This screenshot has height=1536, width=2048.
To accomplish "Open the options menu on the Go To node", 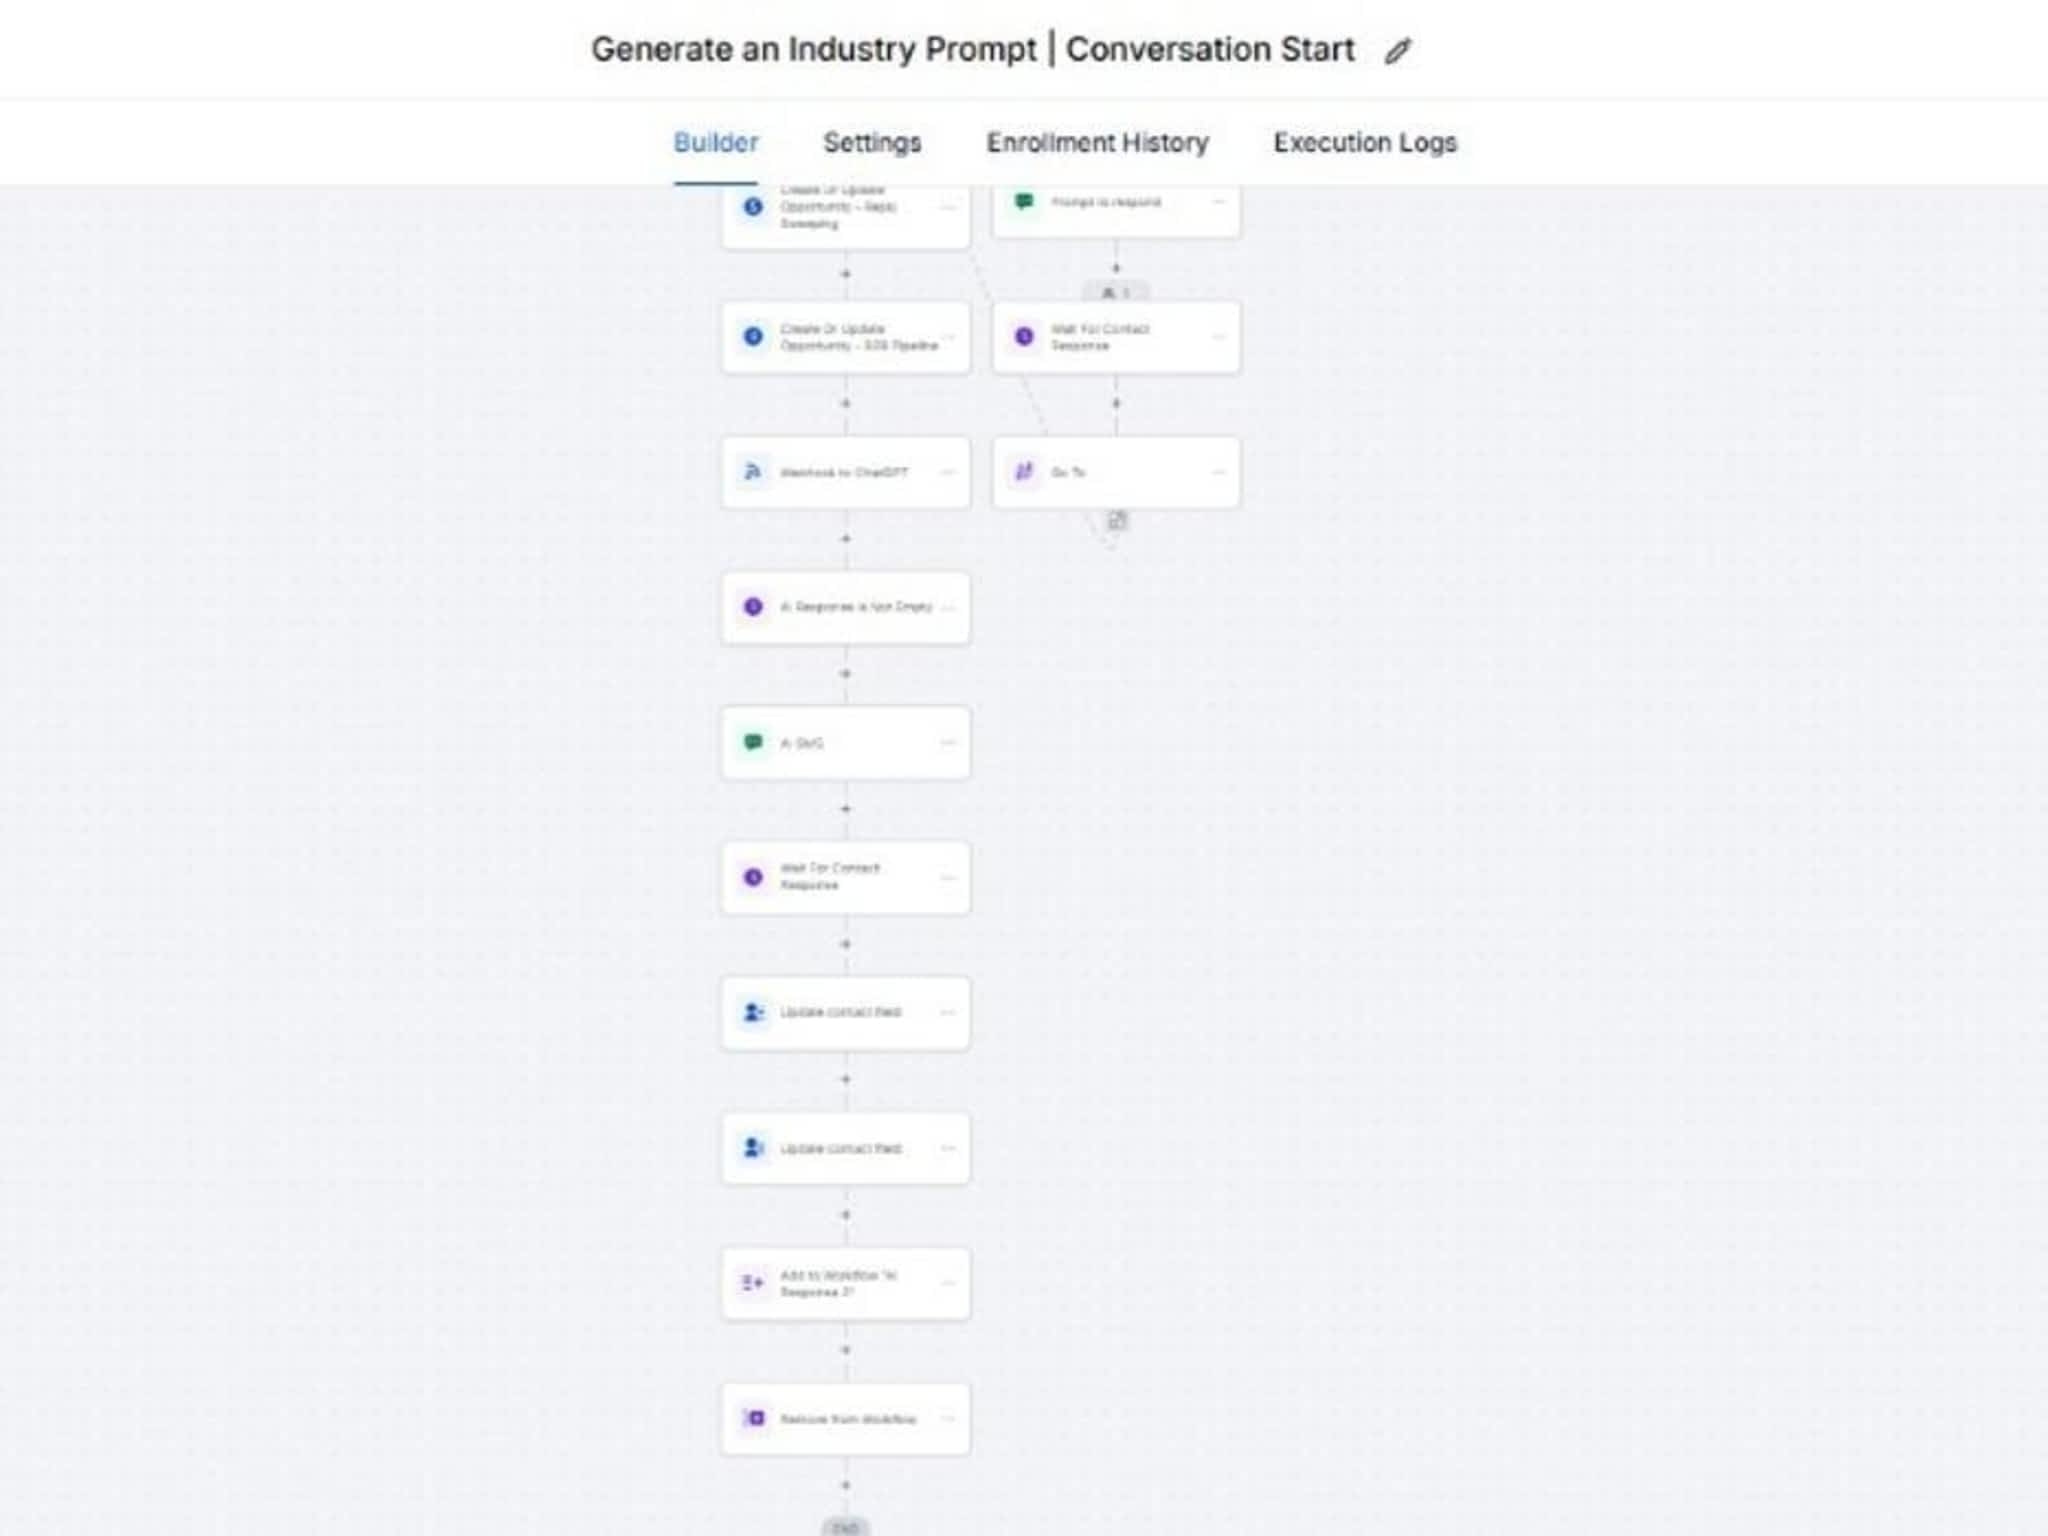I will point(1218,472).
